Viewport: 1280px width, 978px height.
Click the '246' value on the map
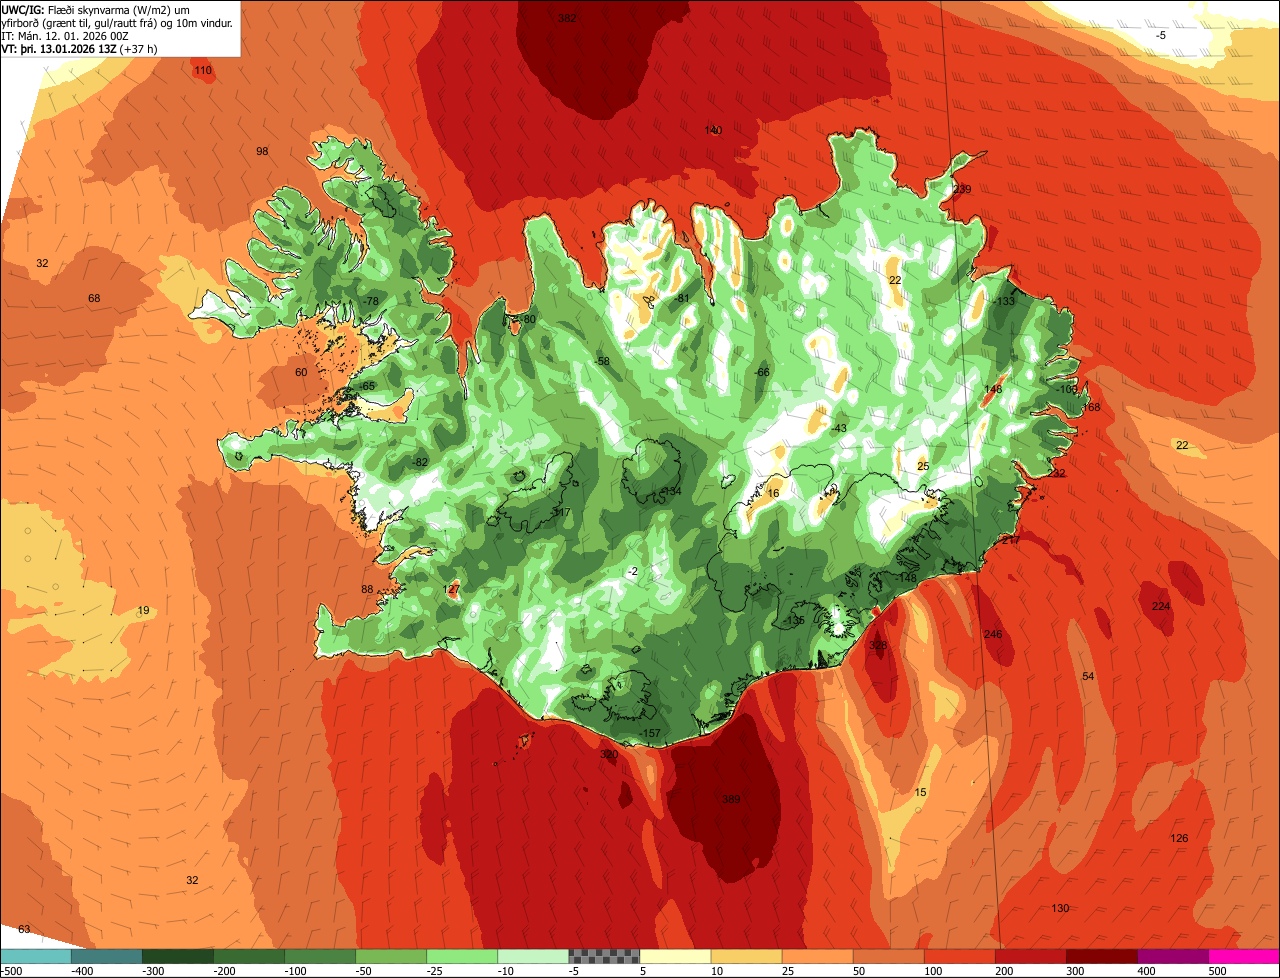[x=993, y=634]
